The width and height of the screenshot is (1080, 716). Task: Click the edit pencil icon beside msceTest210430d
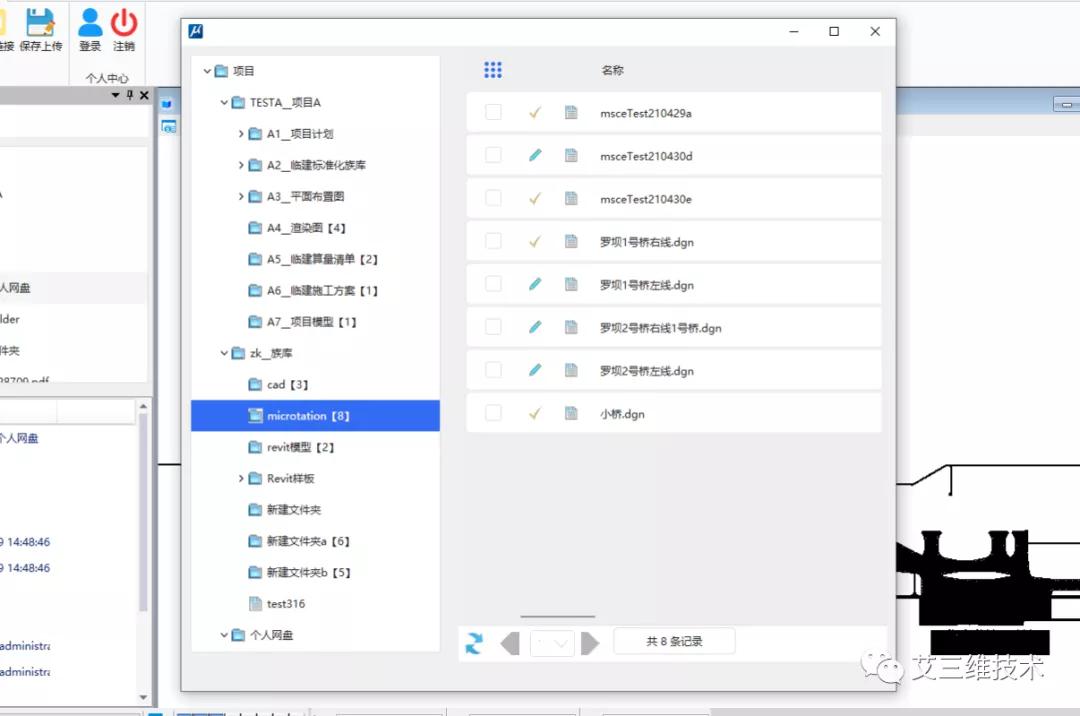[534, 155]
